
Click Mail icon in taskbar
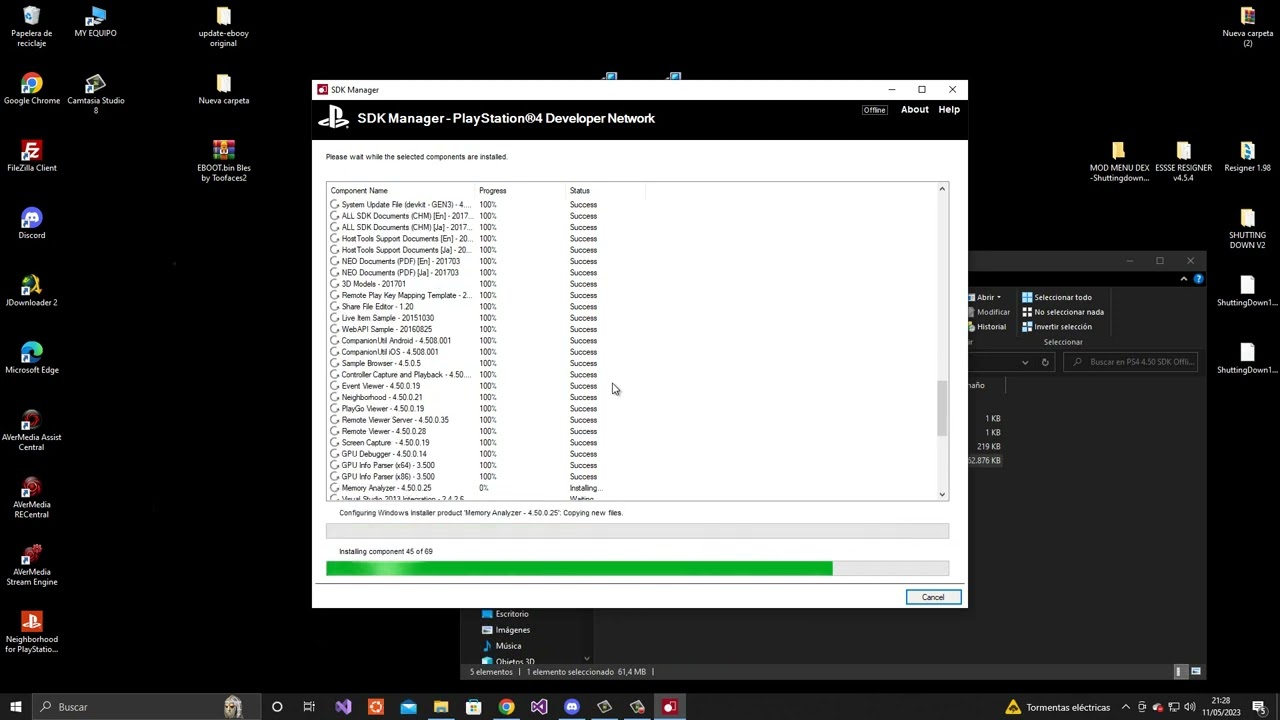[x=408, y=707]
